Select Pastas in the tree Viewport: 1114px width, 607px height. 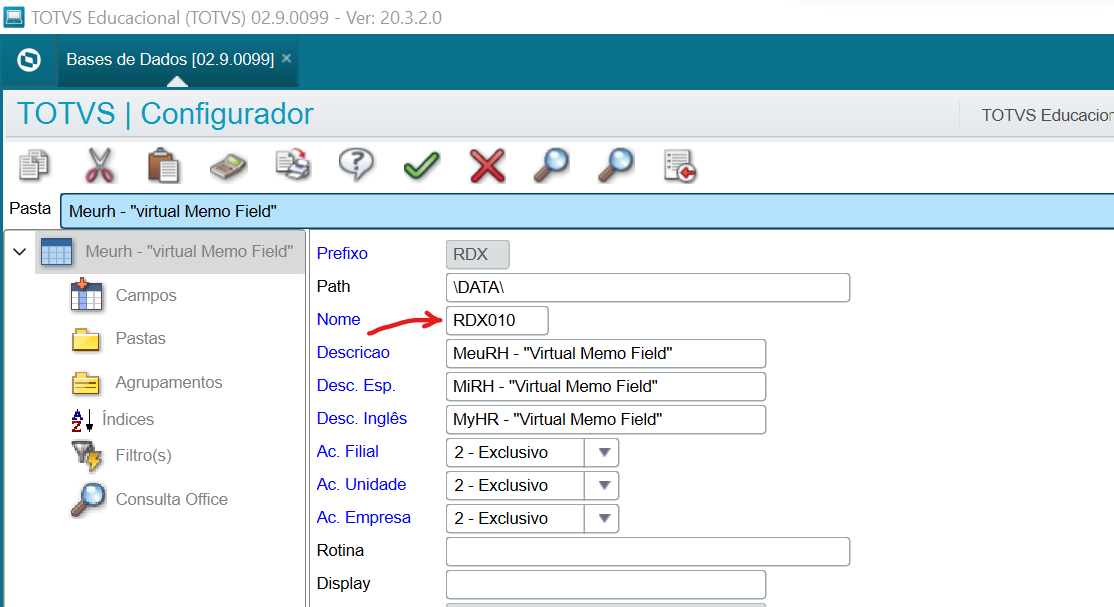[x=141, y=338]
